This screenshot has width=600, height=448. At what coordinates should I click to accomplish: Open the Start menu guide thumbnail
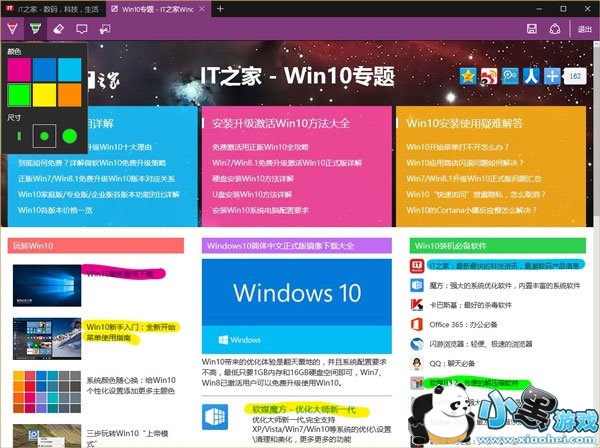point(47,339)
